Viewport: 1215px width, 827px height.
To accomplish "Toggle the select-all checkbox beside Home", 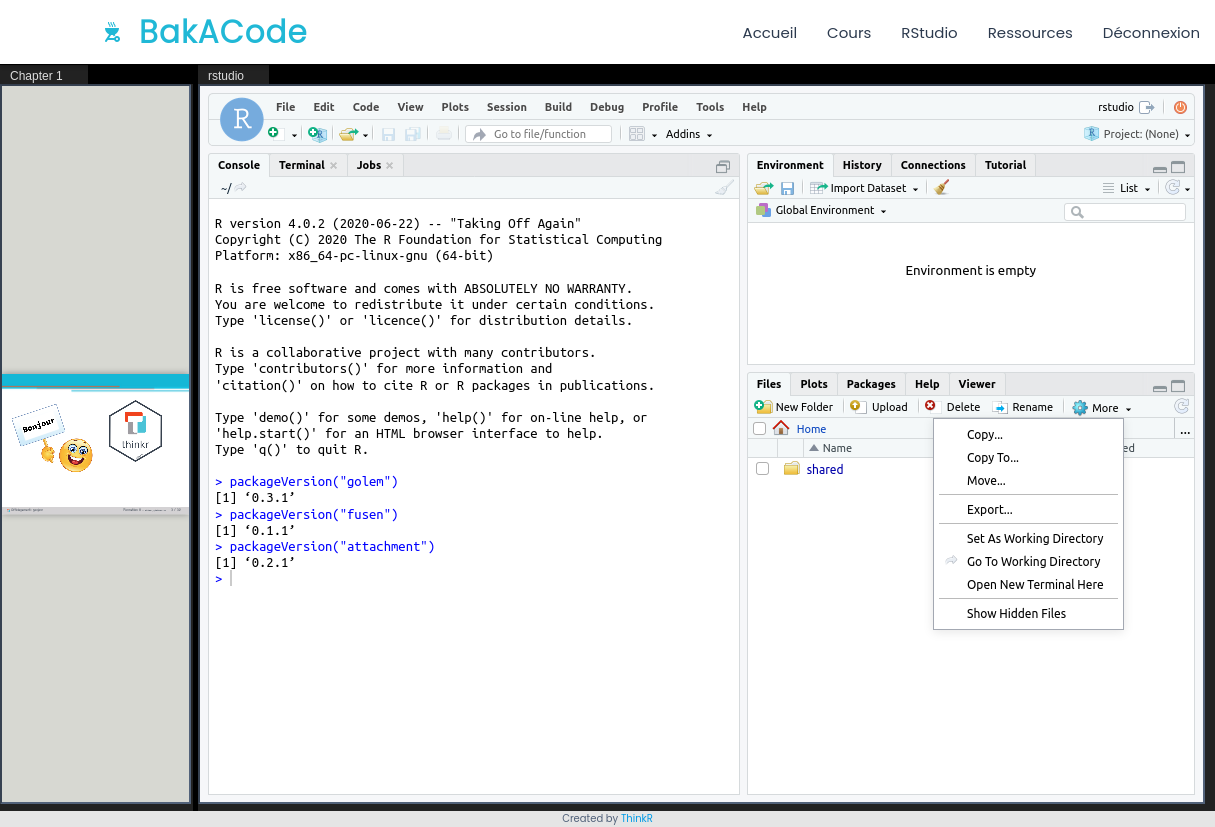I will tap(759, 428).
